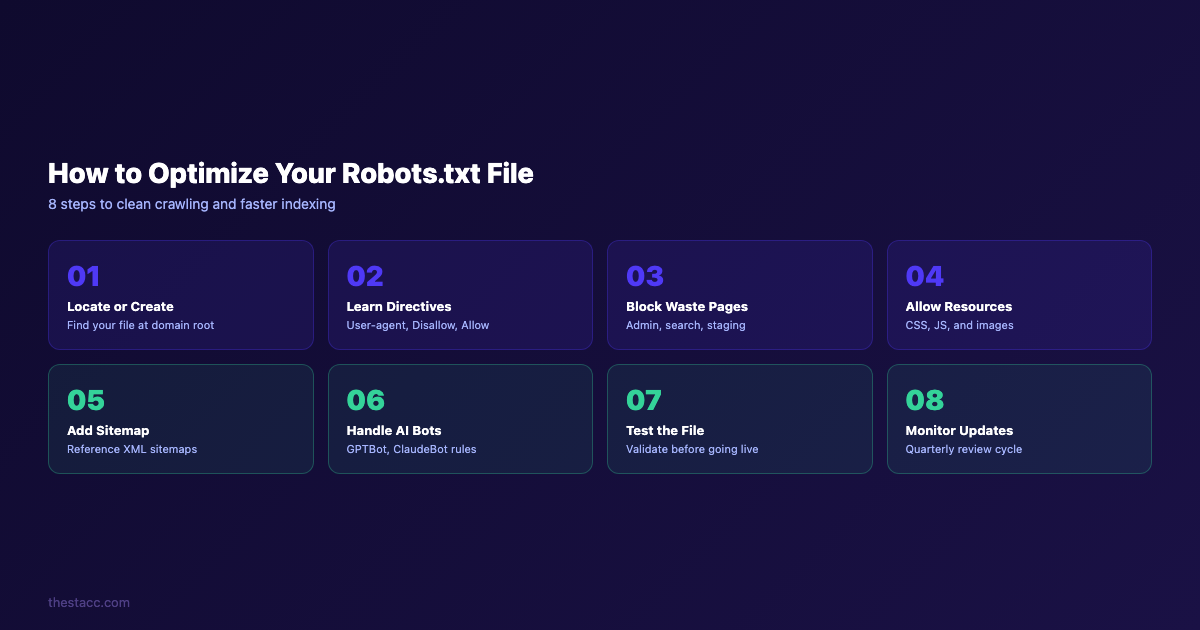Viewport: 1200px width, 630px height.
Task: Select the "Handle AI Bots" card
Action: (x=460, y=419)
